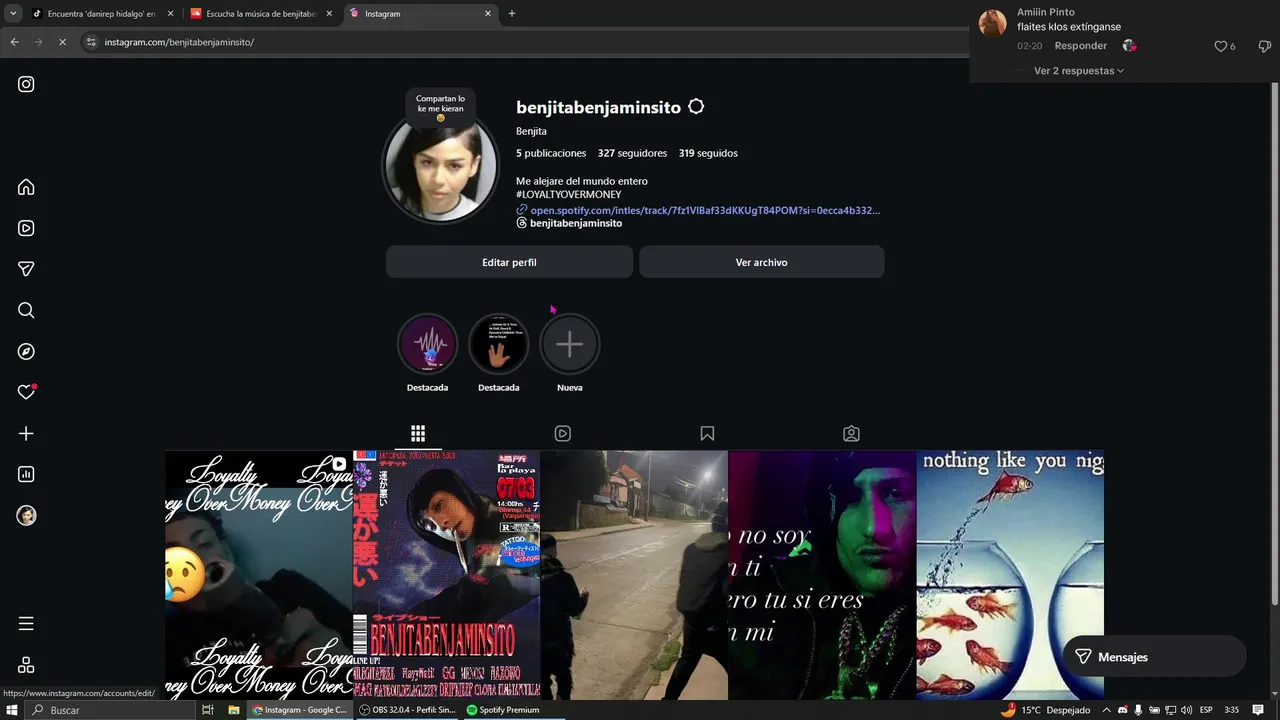Open night street photo post
This screenshot has width=1280, height=720.
(634, 575)
